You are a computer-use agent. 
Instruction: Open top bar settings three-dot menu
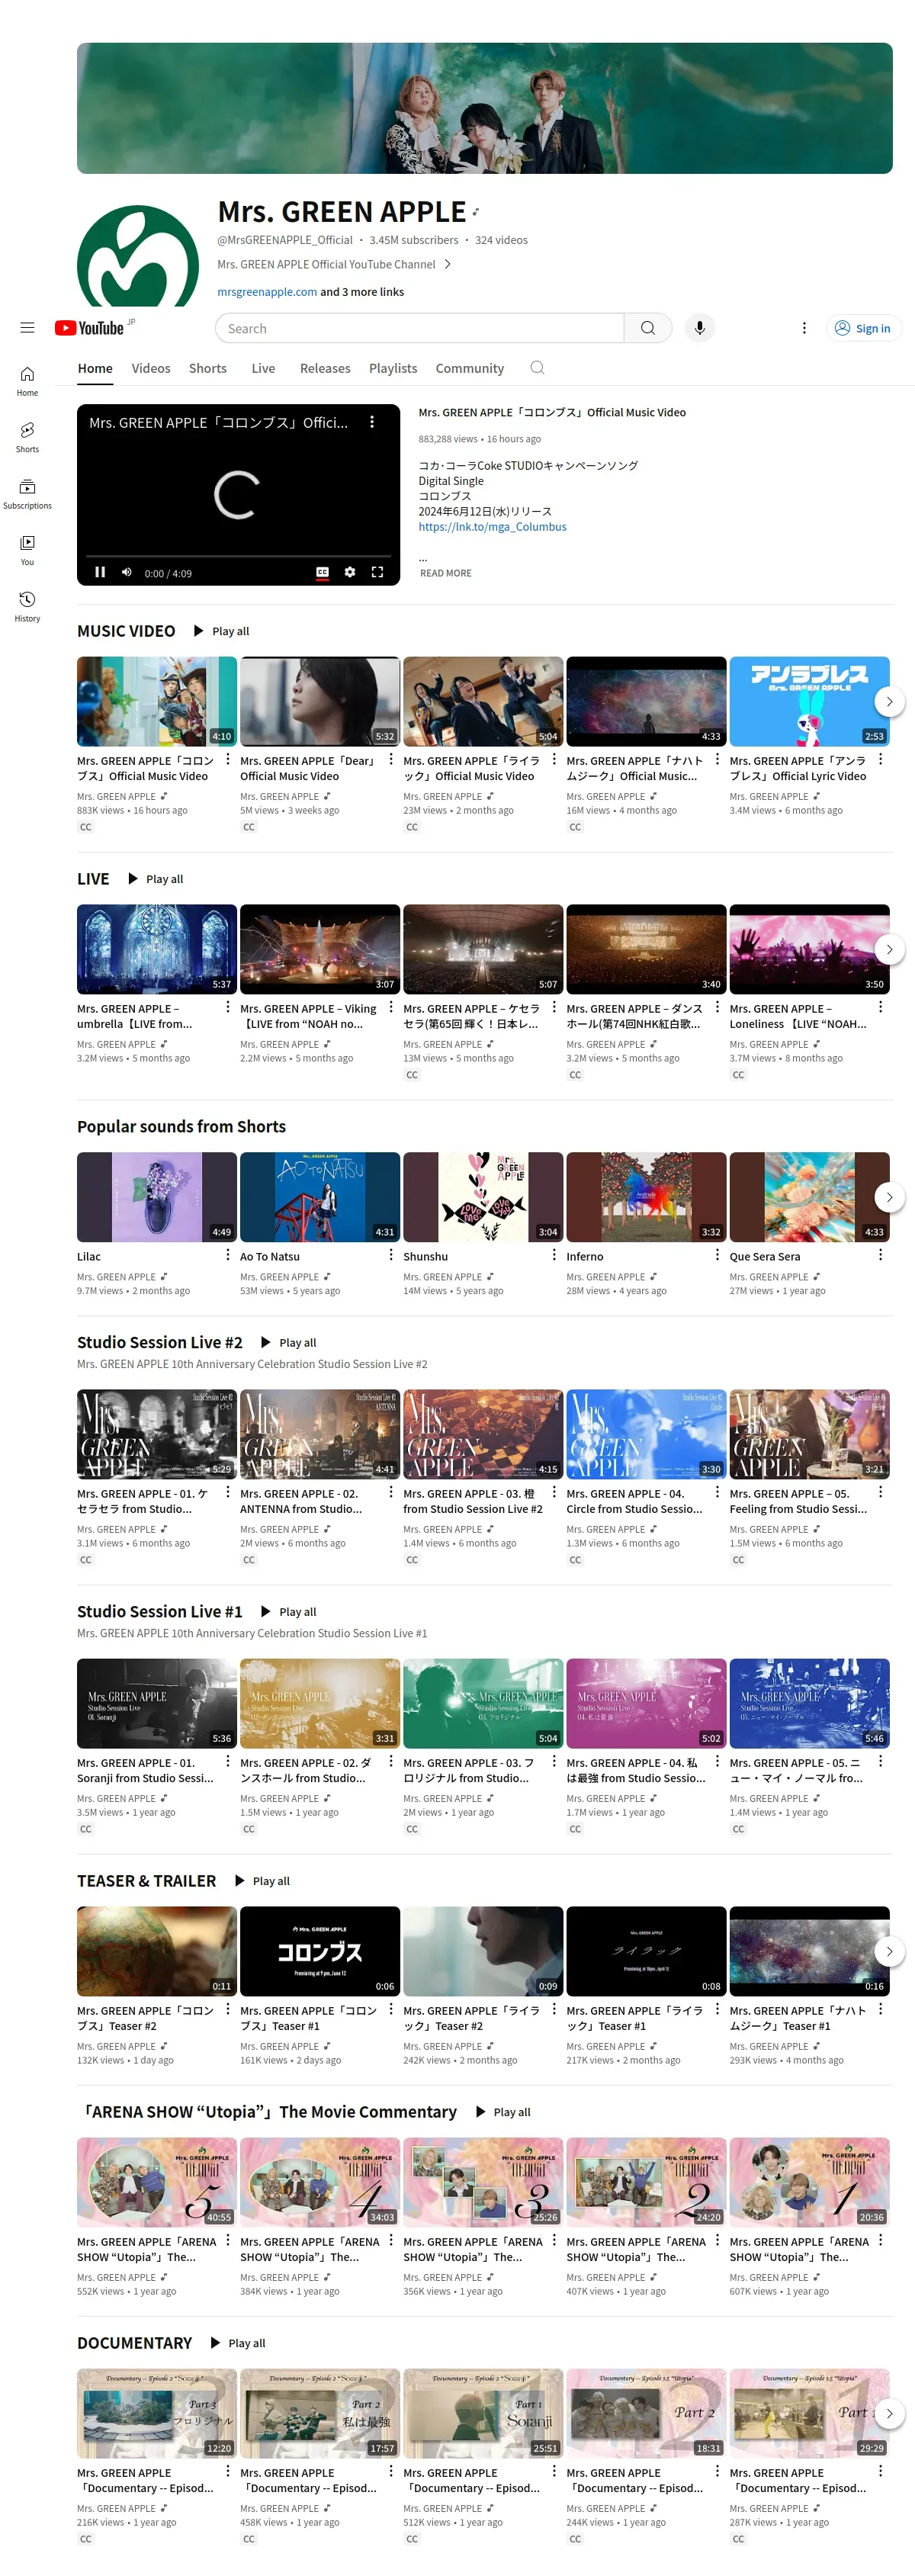tap(804, 328)
